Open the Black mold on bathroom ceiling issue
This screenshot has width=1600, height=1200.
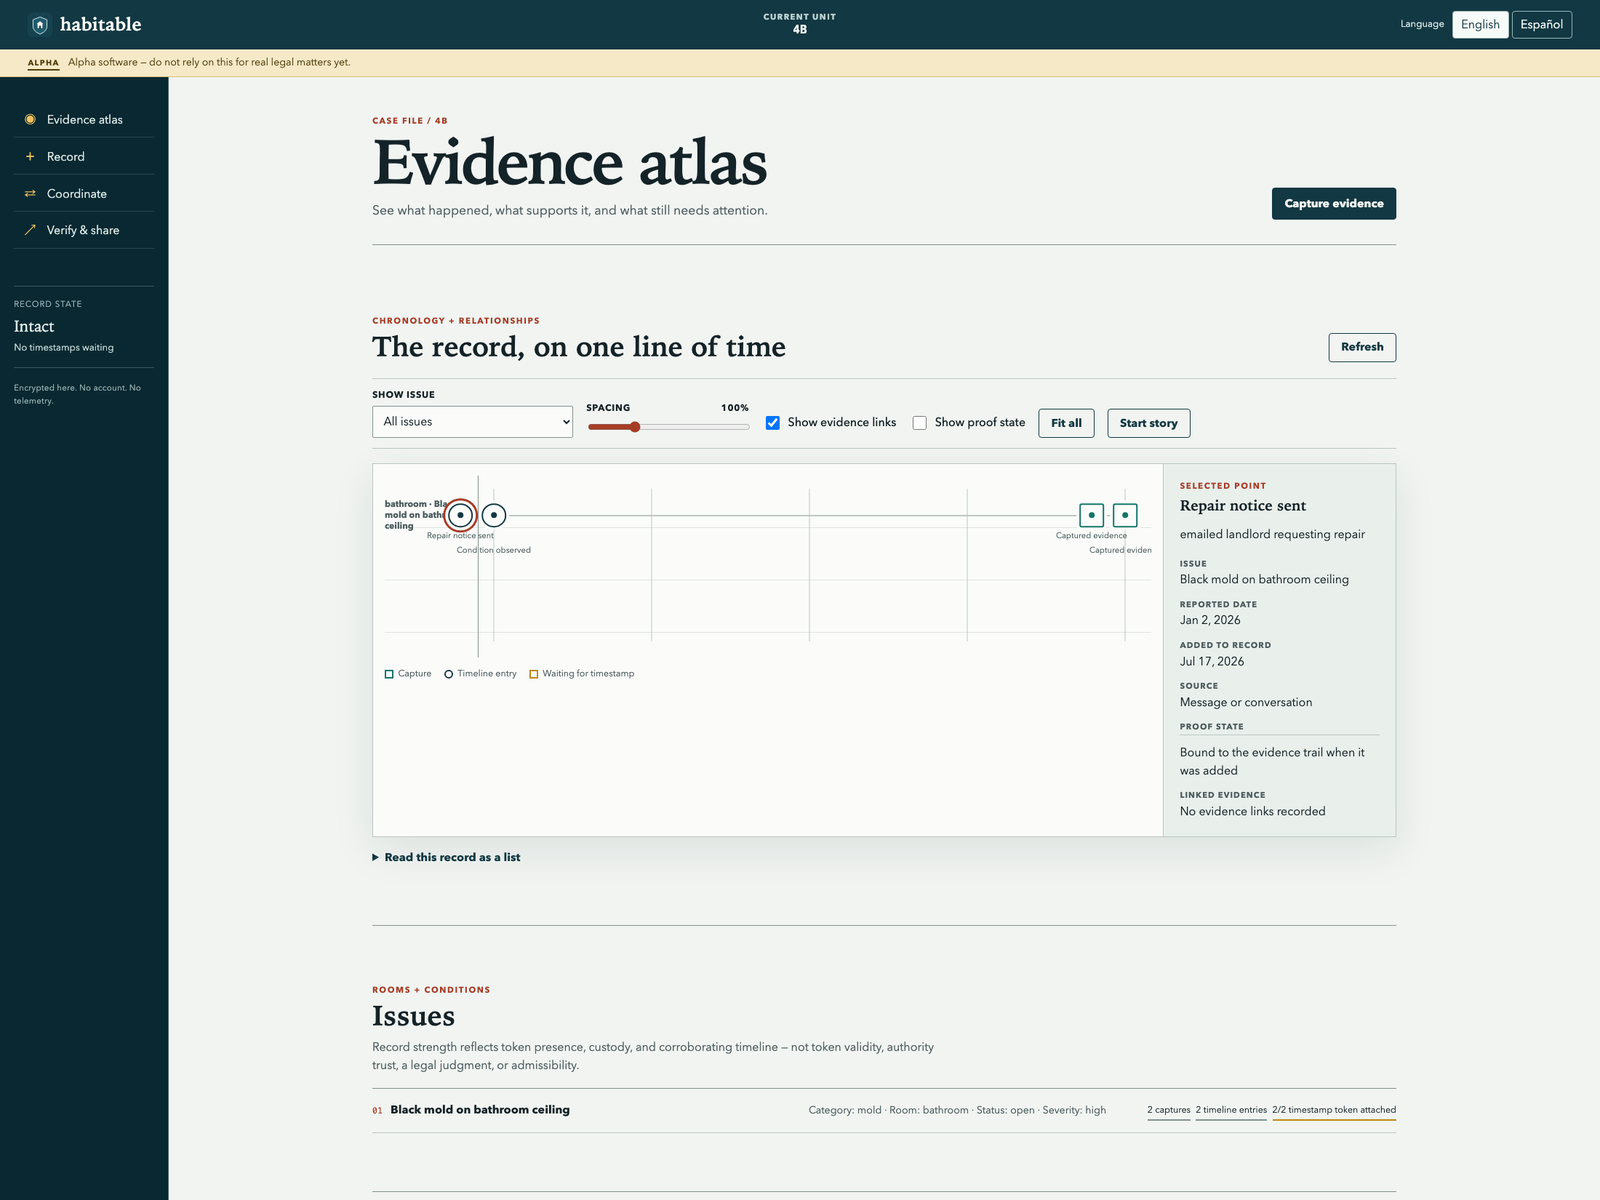(480, 1110)
